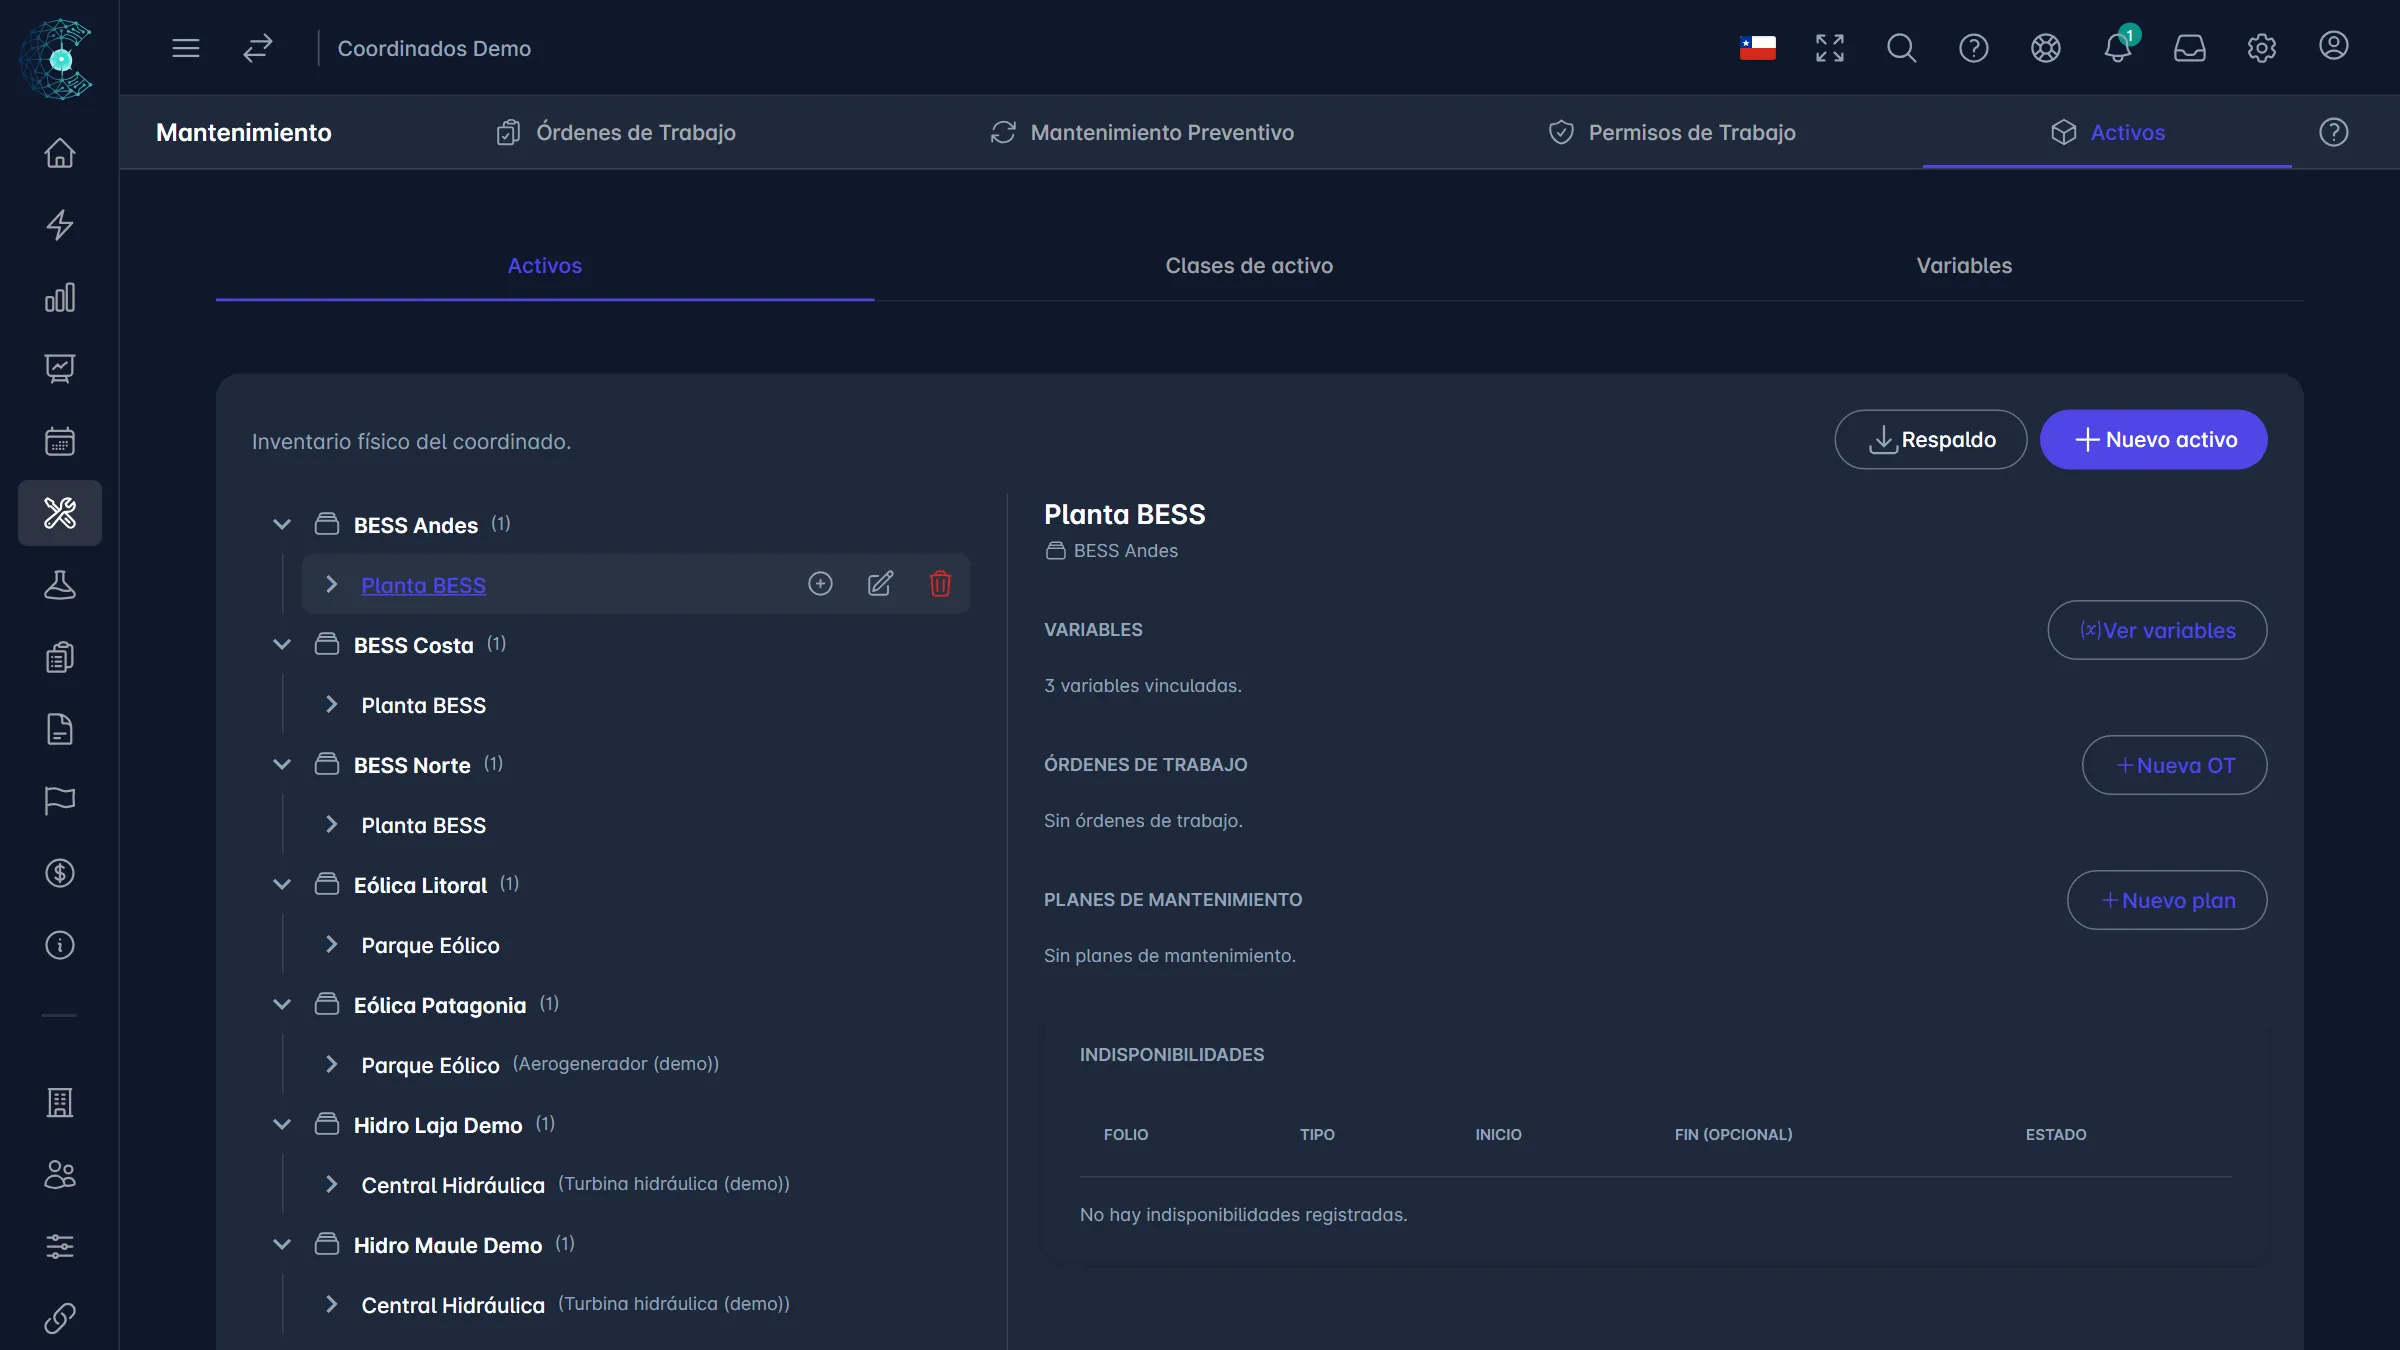Open the lab flask sidebar icon
The height and width of the screenshot is (1350, 2400).
(60, 585)
